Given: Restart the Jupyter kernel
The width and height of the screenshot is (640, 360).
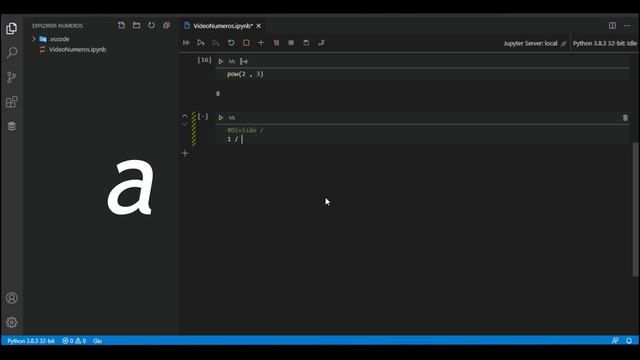Looking at the screenshot, I should tap(231, 43).
